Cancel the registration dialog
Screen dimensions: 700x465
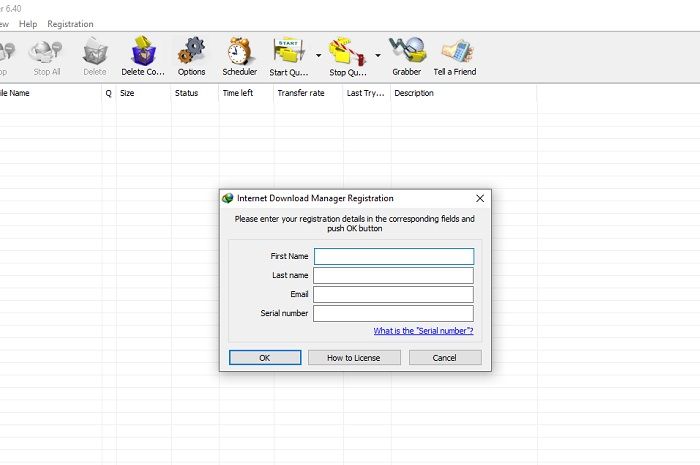tap(445, 357)
